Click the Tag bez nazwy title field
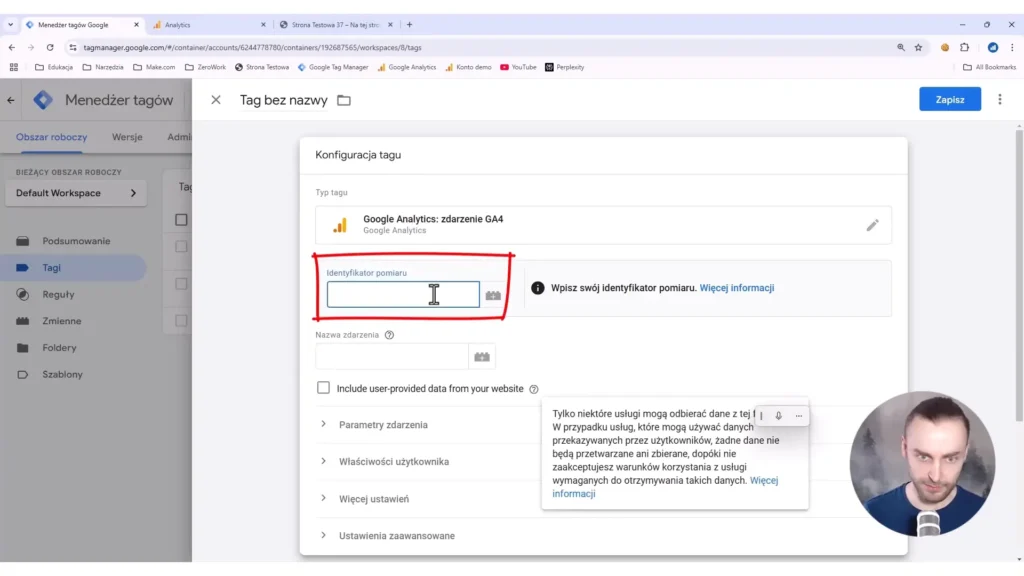Screen dimensions: 1024x576 (x=283, y=100)
